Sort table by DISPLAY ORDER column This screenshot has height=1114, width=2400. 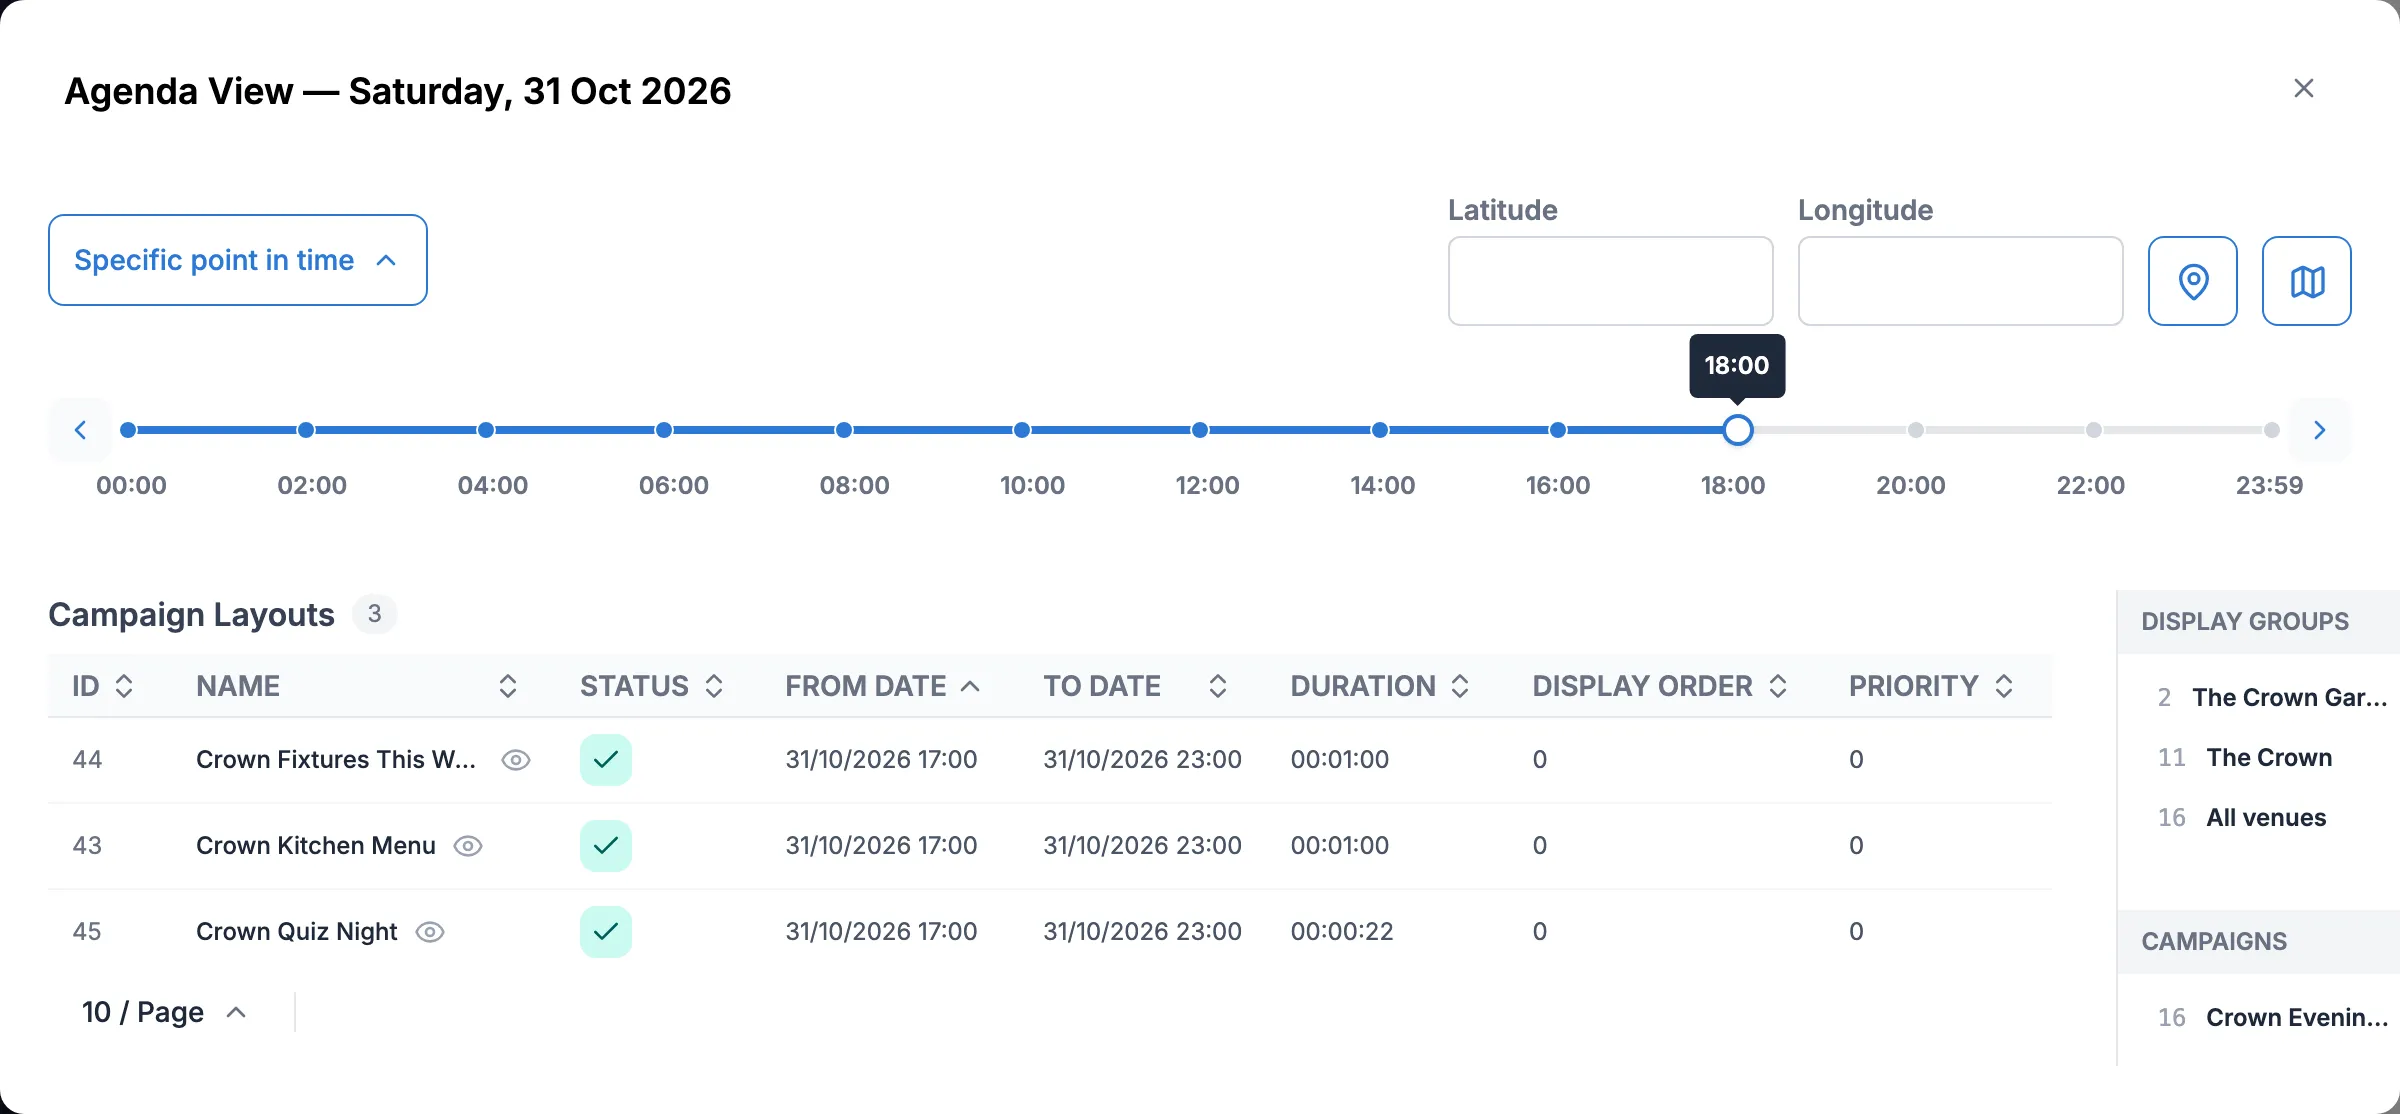1778,686
